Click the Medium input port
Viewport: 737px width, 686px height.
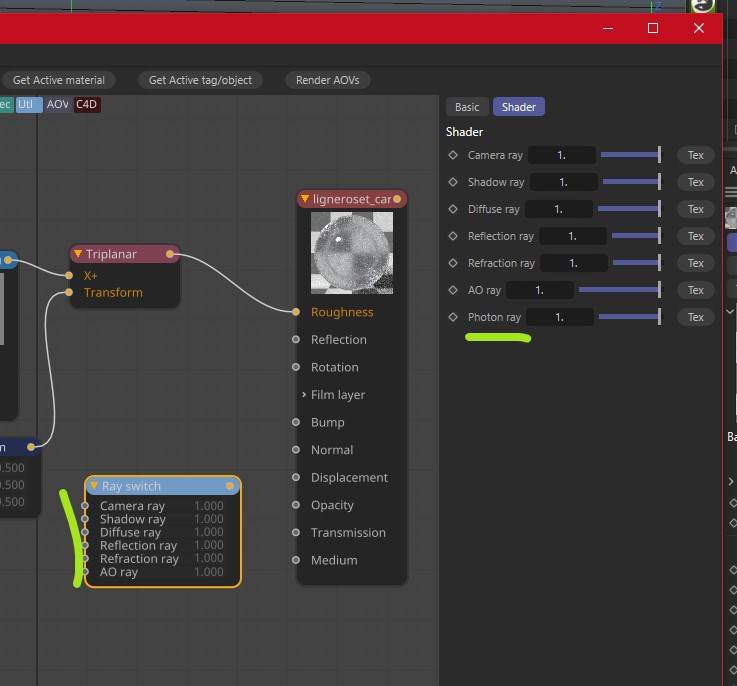(296, 560)
